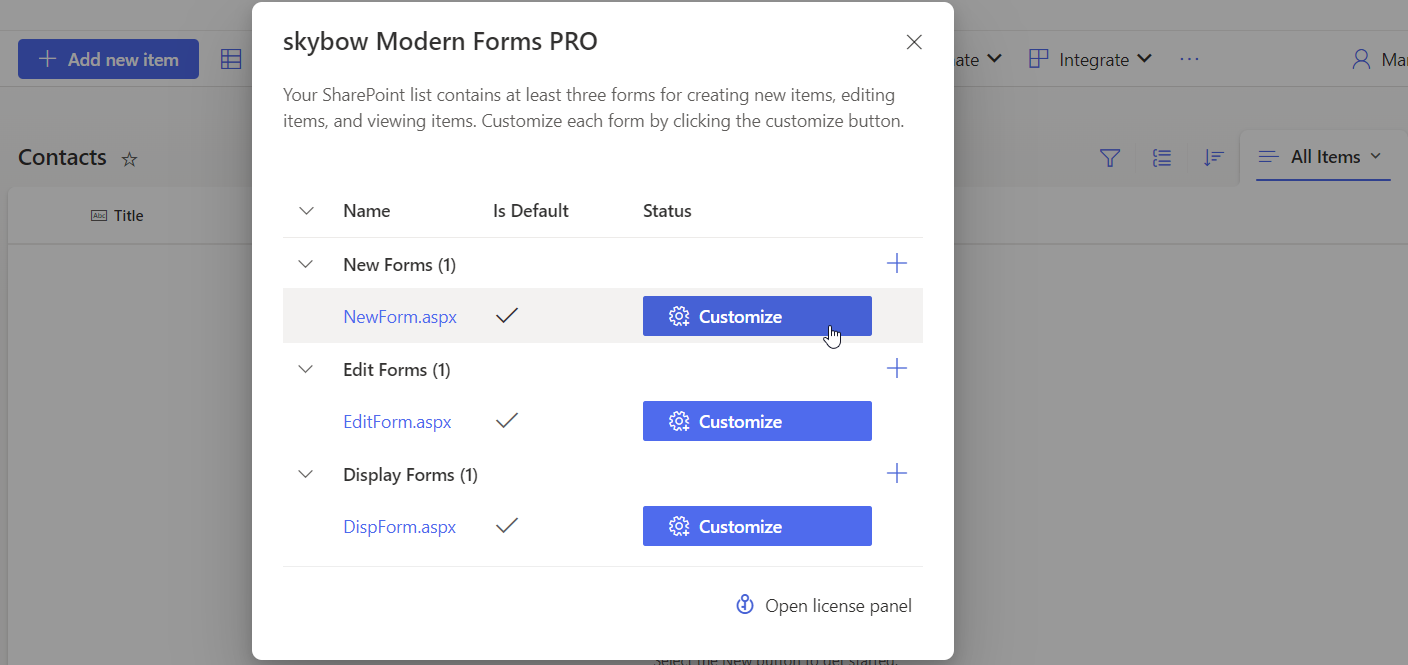Add a new form under Edit Forms
Image resolution: width=1408 pixels, height=665 pixels.
(897, 368)
